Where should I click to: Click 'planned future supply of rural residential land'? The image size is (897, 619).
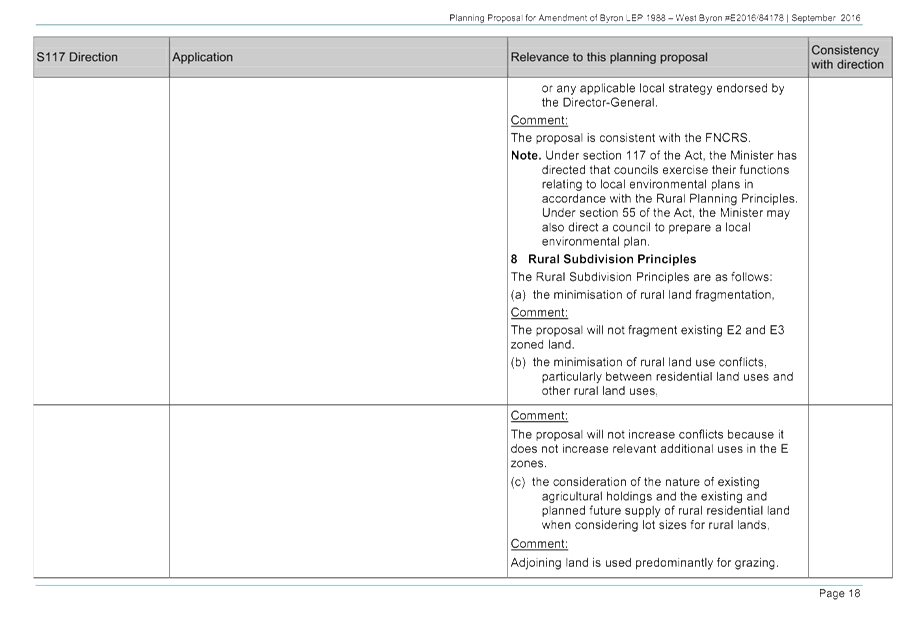(x=665, y=510)
